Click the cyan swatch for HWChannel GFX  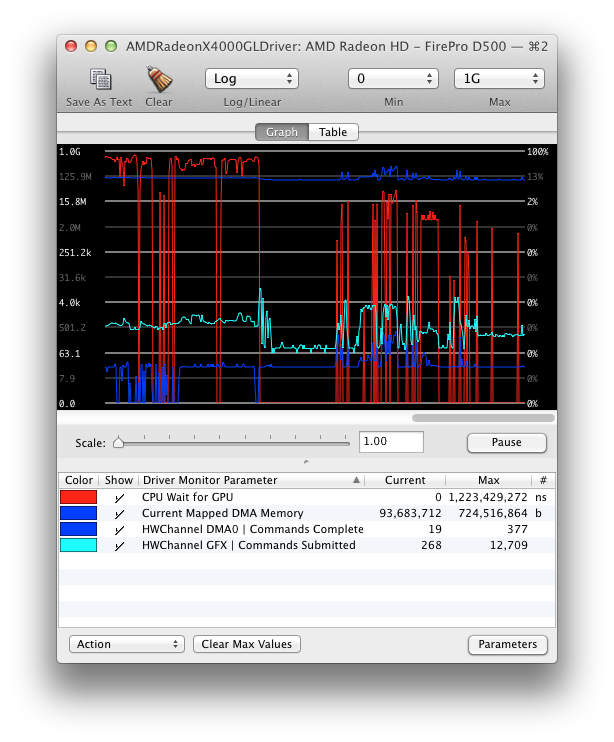[79, 545]
